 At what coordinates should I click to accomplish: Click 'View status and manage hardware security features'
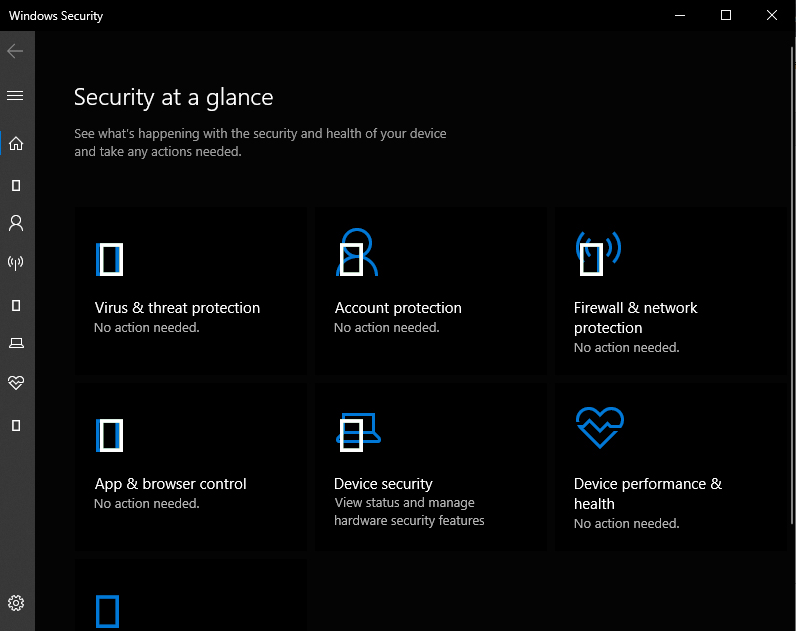[409, 512]
